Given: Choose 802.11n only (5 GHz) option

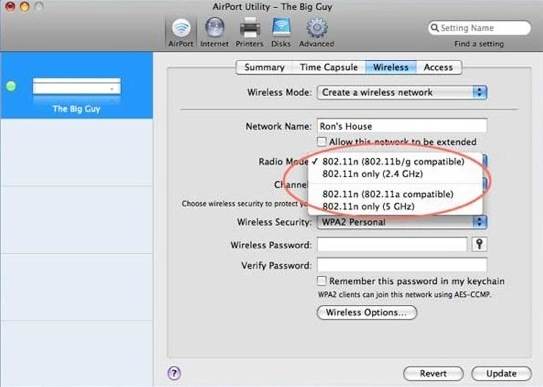Looking at the screenshot, I should click(395, 206).
